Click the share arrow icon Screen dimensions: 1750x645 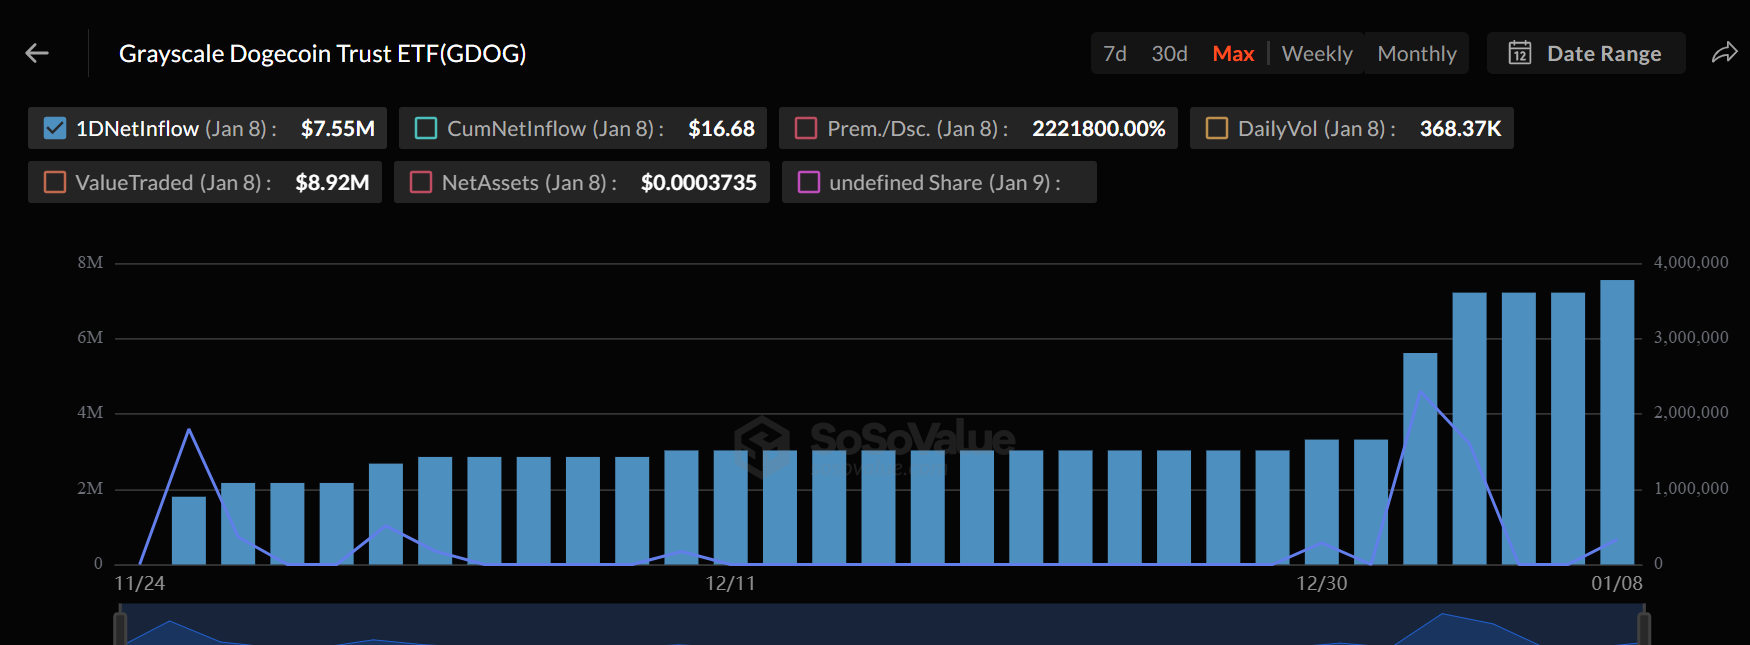[1724, 53]
